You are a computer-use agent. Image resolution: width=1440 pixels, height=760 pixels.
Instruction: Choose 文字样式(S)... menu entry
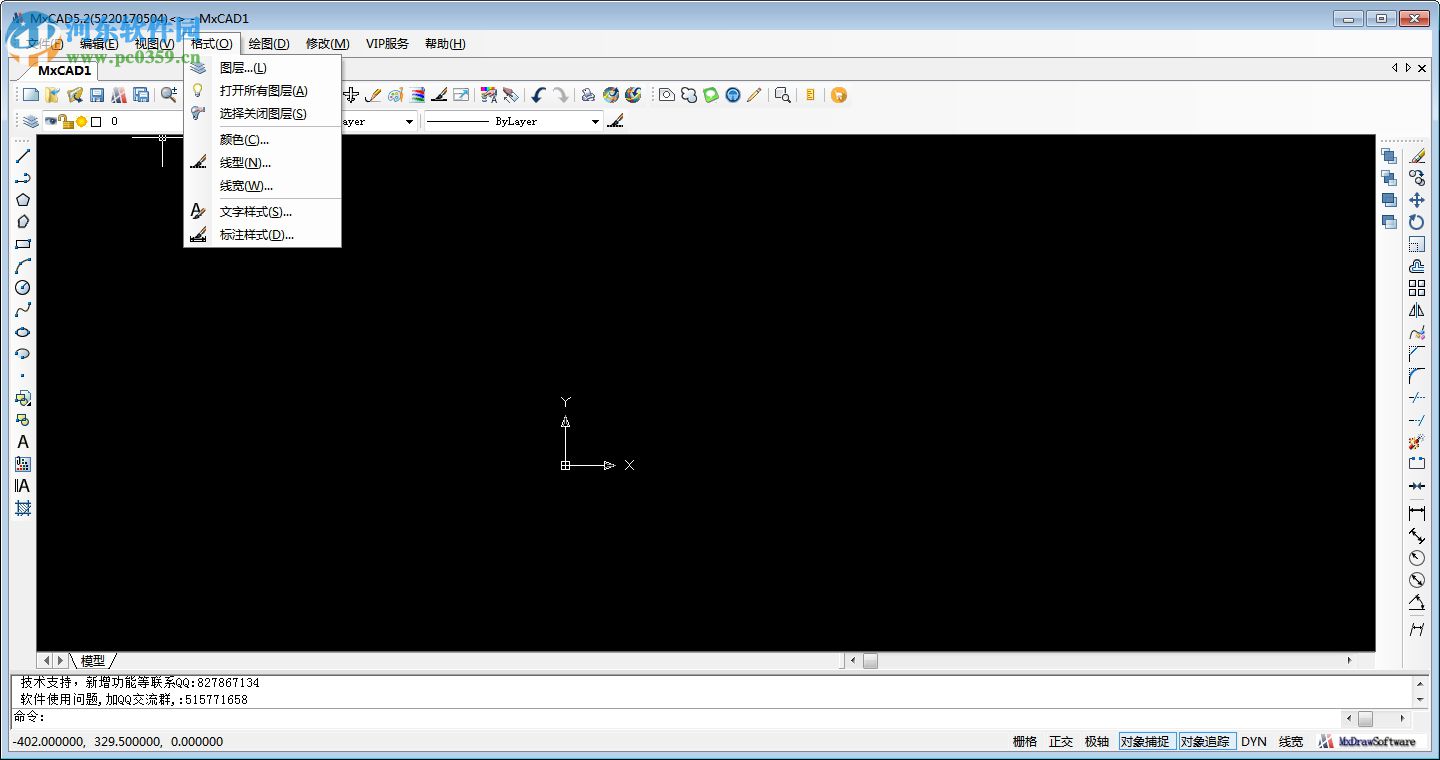point(263,212)
